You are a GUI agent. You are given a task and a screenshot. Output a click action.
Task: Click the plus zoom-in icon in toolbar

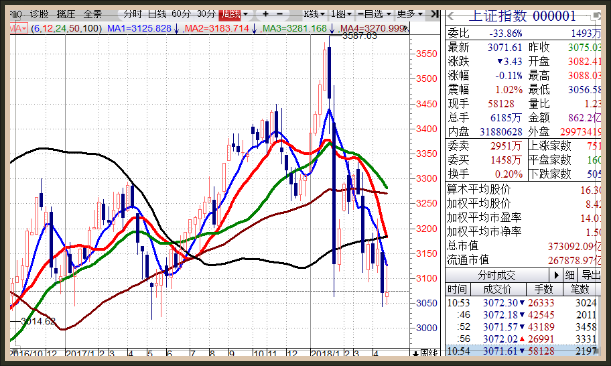[x=265, y=14]
